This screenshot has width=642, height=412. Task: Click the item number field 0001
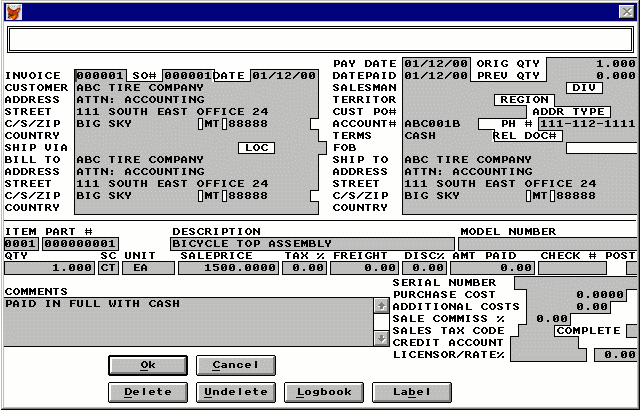(x=21, y=244)
